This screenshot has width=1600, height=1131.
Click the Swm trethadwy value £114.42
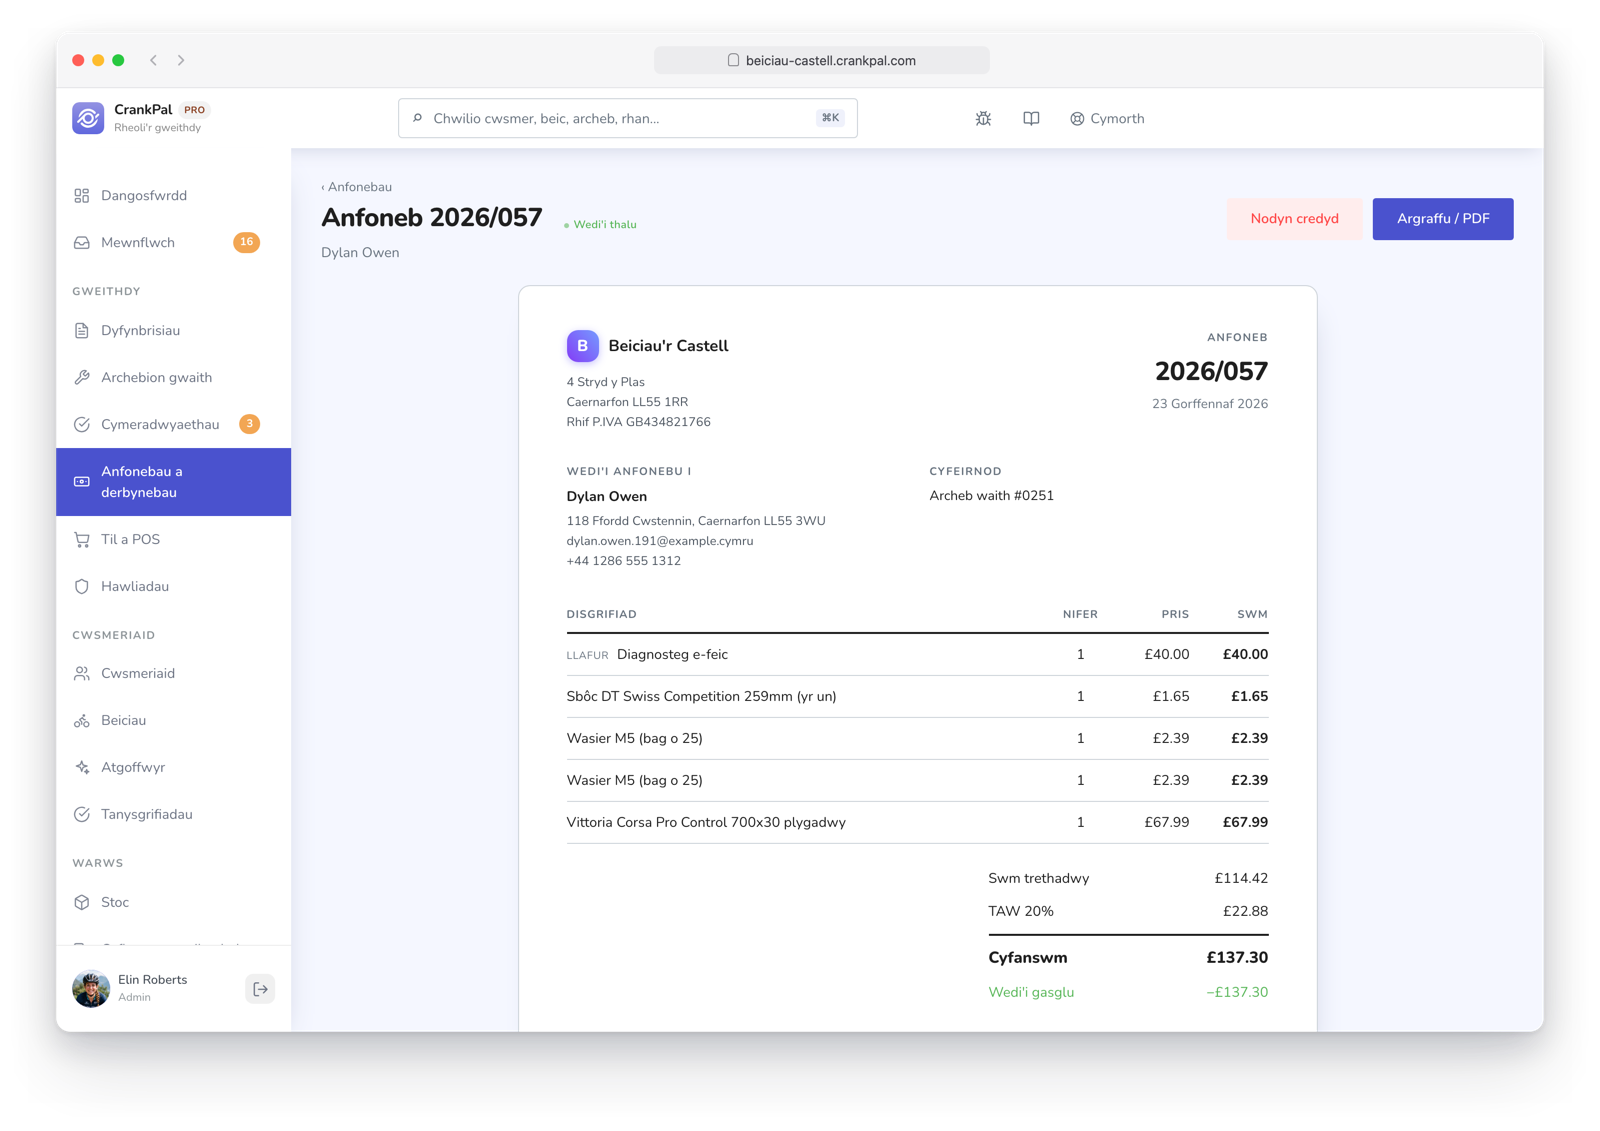(x=1241, y=879)
